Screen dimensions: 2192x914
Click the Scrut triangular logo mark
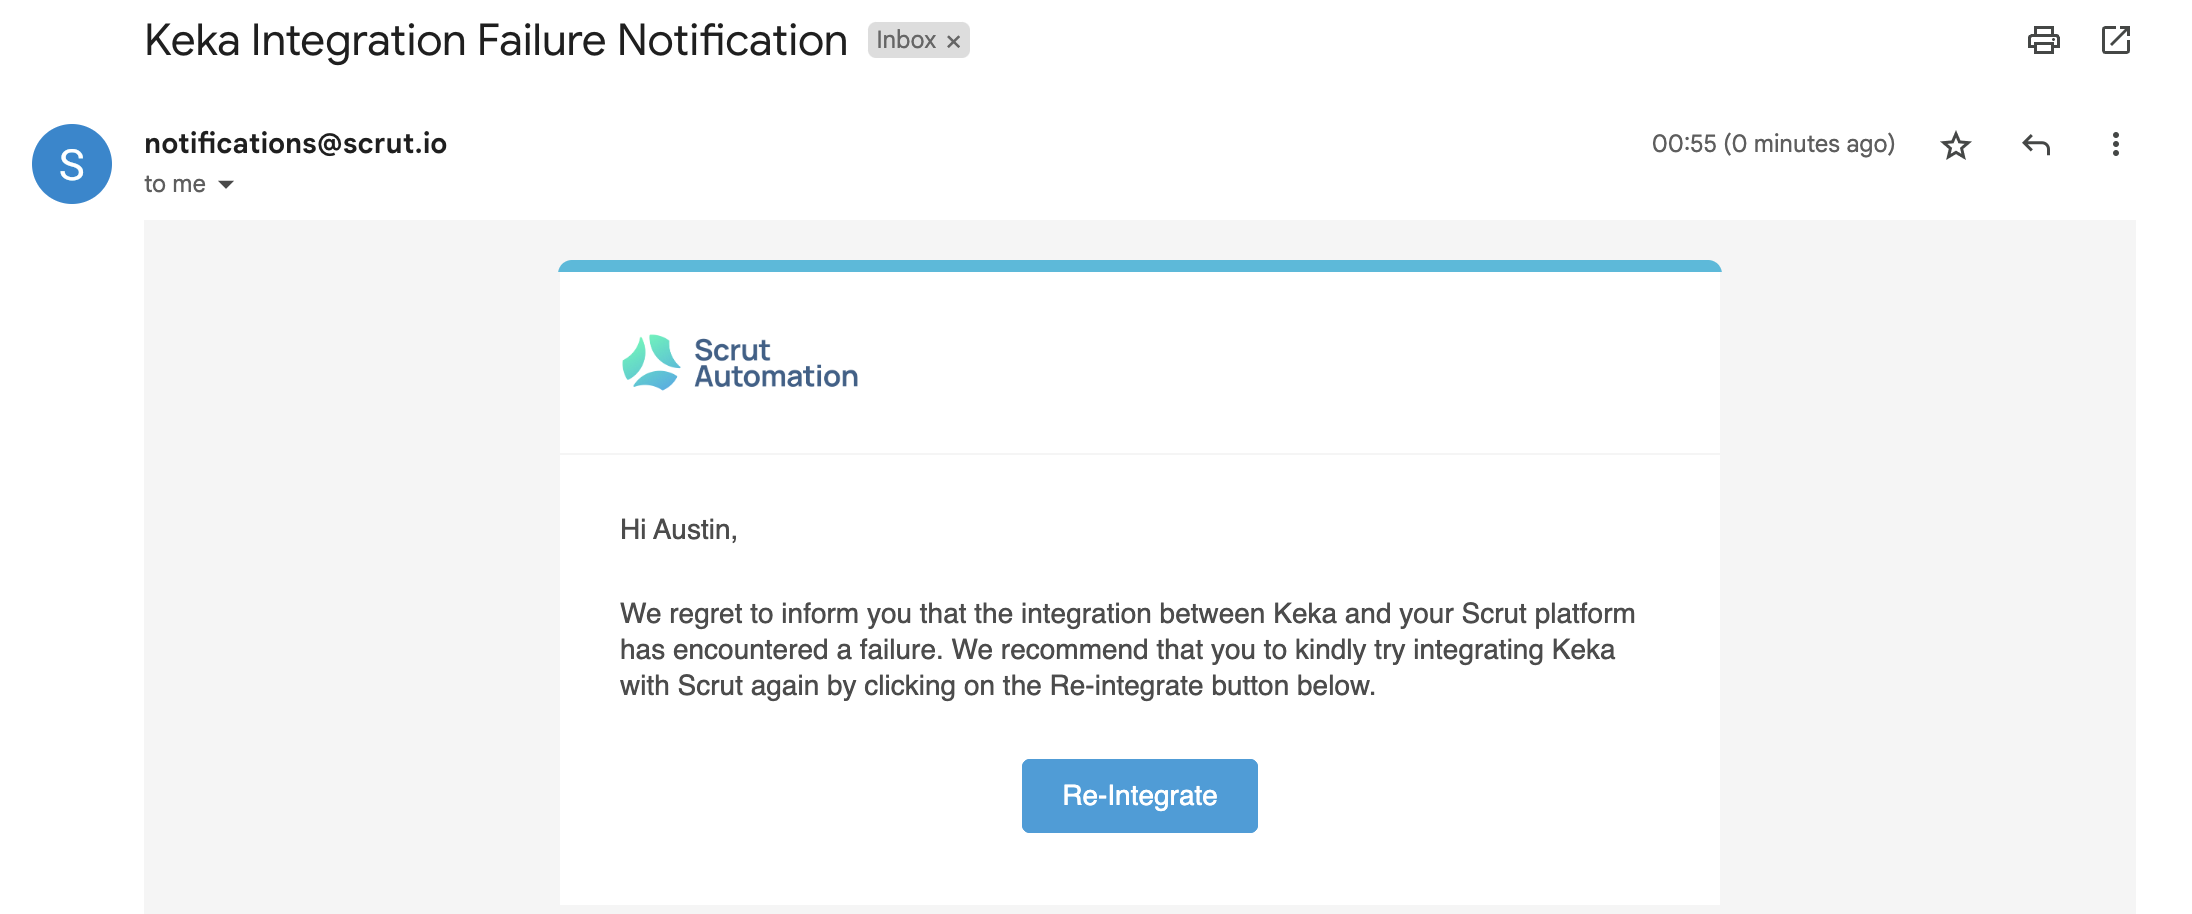[650, 362]
